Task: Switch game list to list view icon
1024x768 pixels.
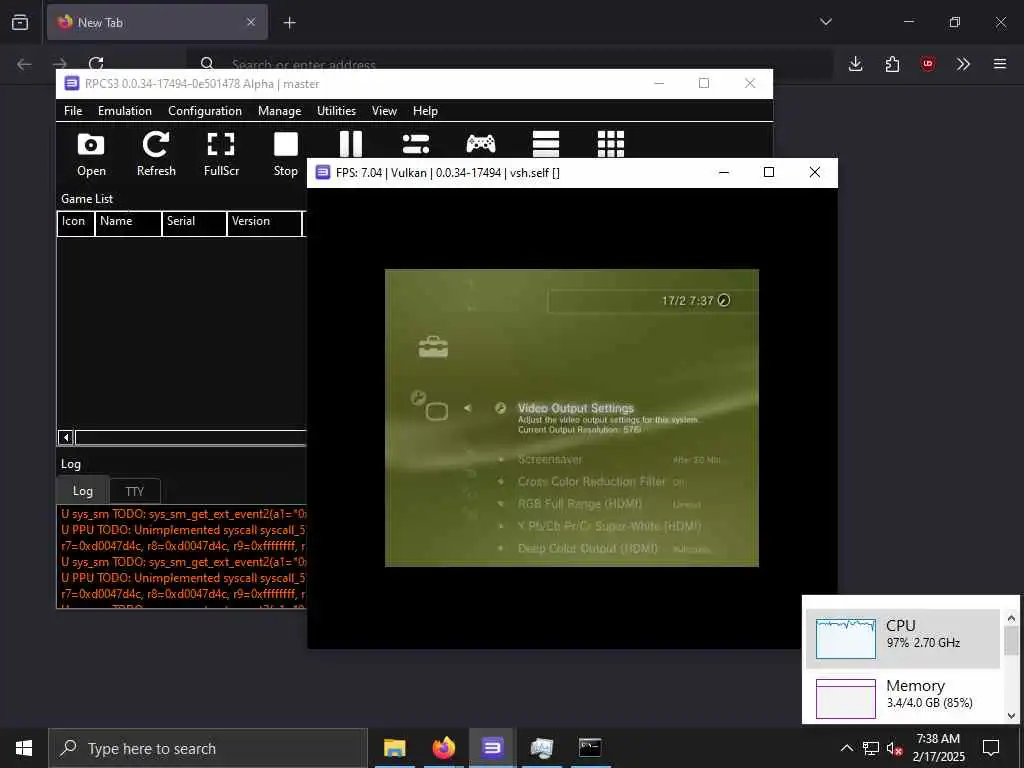Action: click(546, 144)
